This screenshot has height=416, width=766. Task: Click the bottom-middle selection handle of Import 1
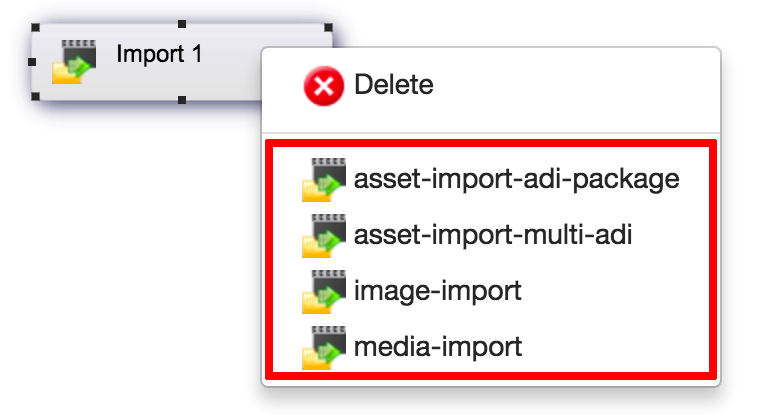pos(182,100)
